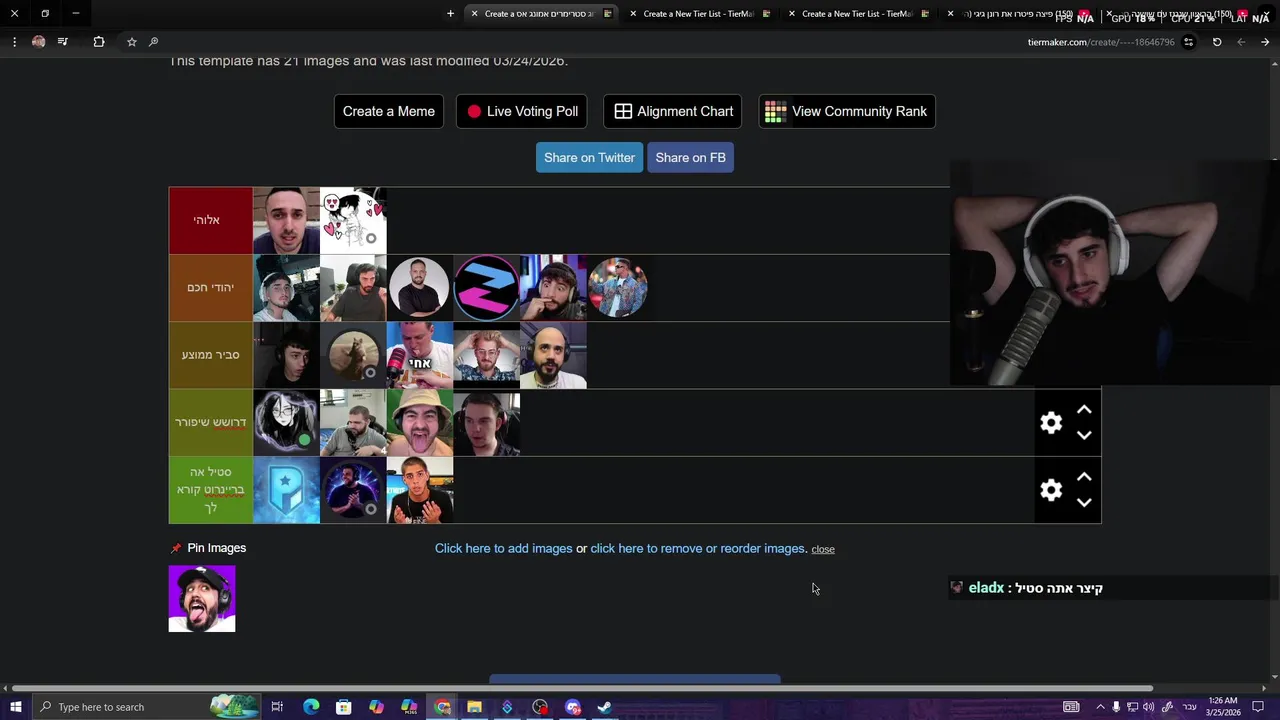Show hidden system tray icons
The width and height of the screenshot is (1280, 720).
(x=1100, y=707)
